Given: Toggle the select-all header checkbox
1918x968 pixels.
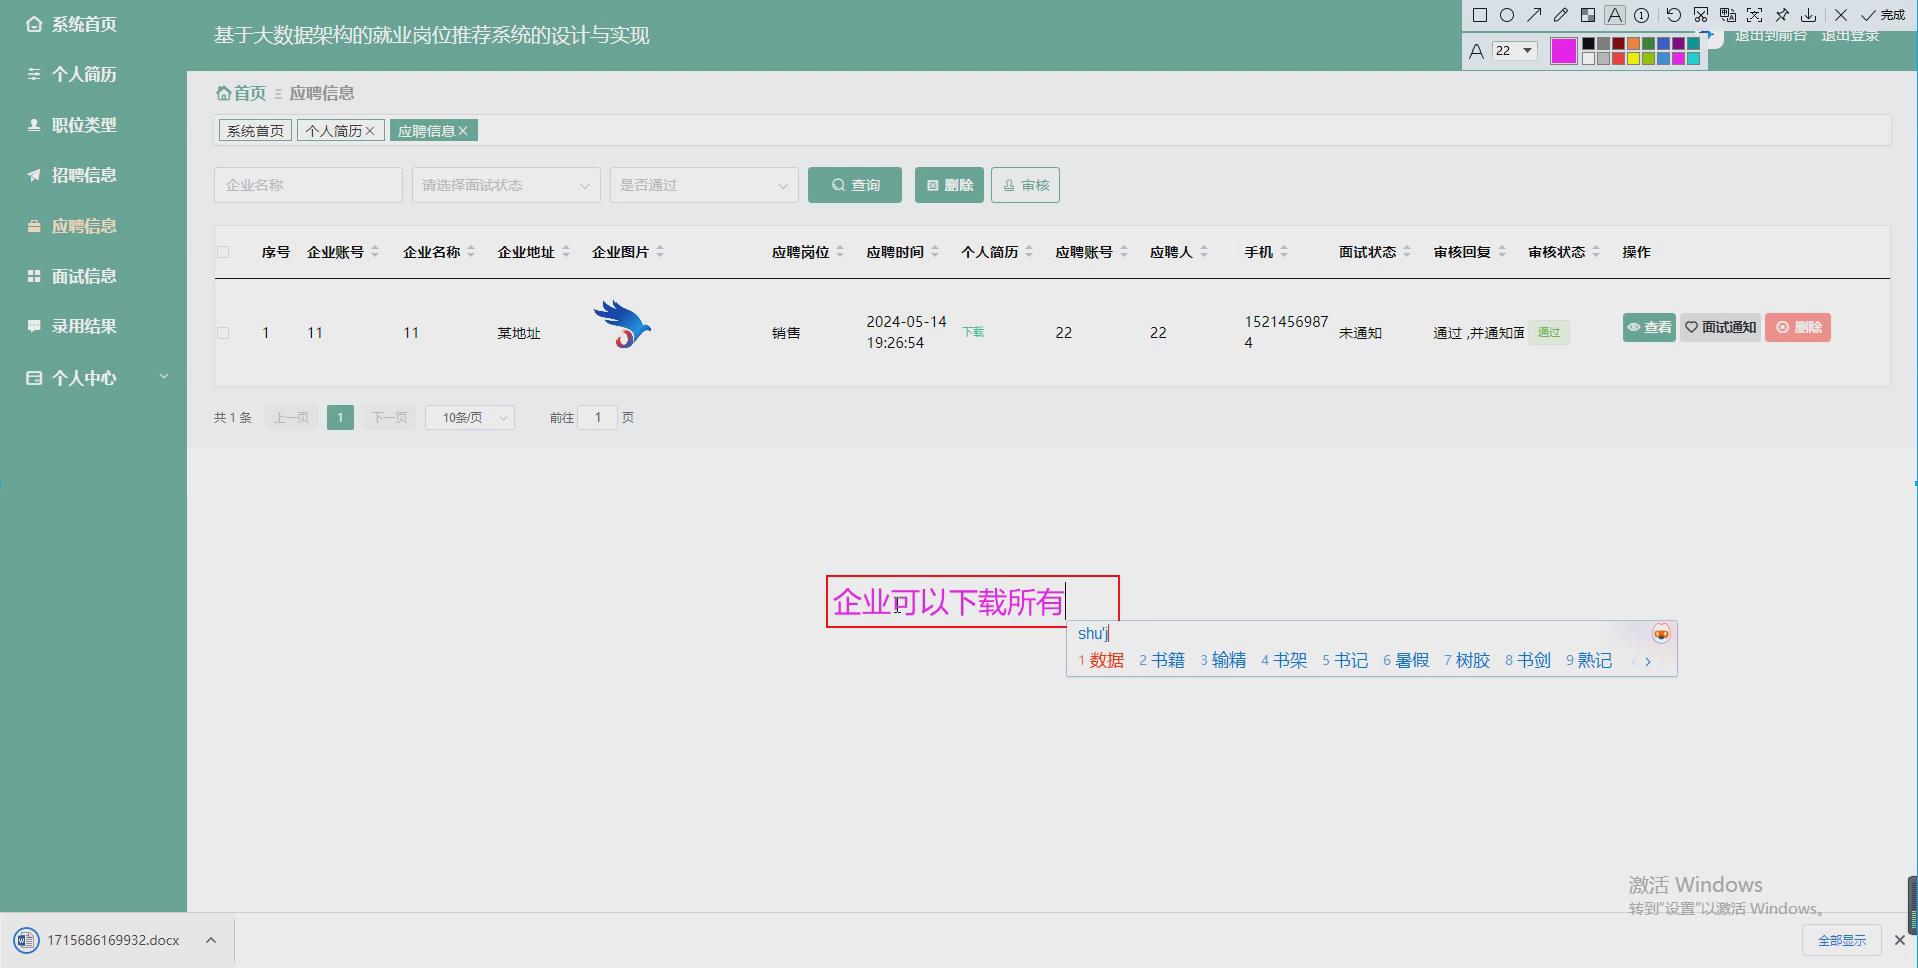Looking at the screenshot, I should coord(223,252).
